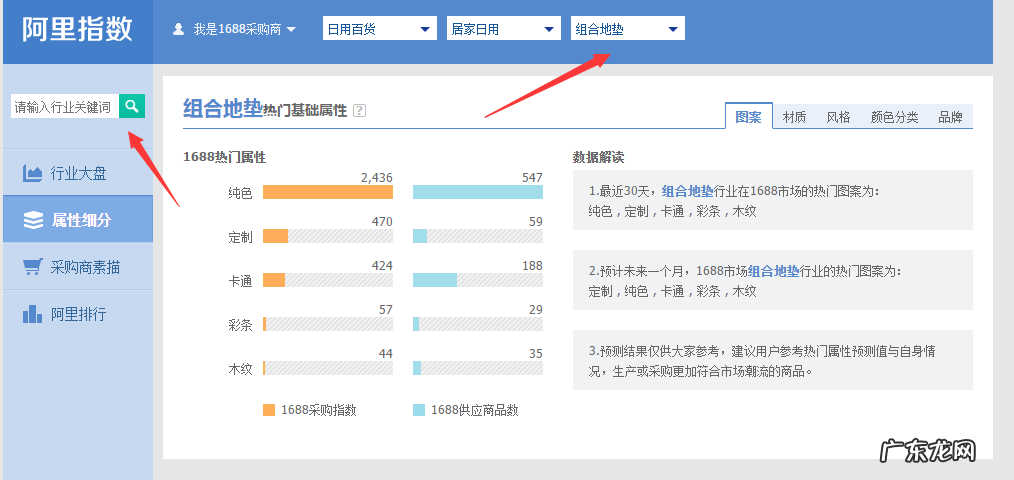Click the 1688热门属性 heading
This screenshot has height=480, width=1014.
(x=224, y=157)
